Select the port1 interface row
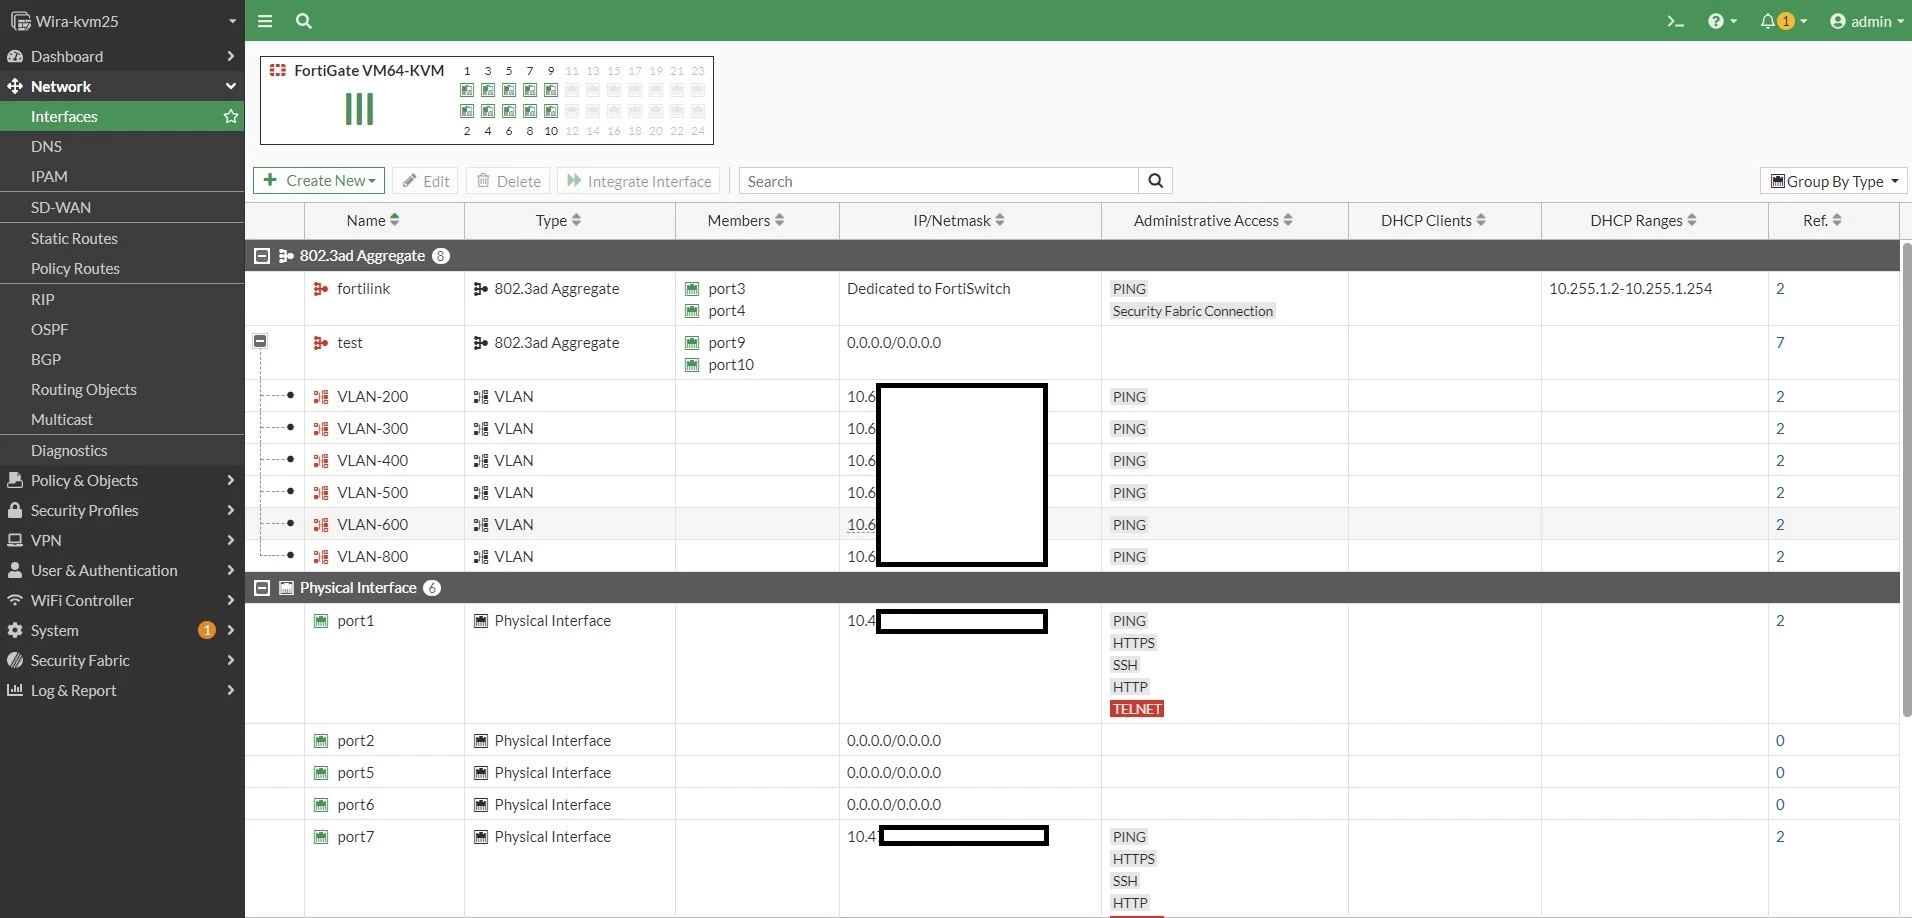Viewport: 1912px width, 918px height. [x=1072, y=664]
